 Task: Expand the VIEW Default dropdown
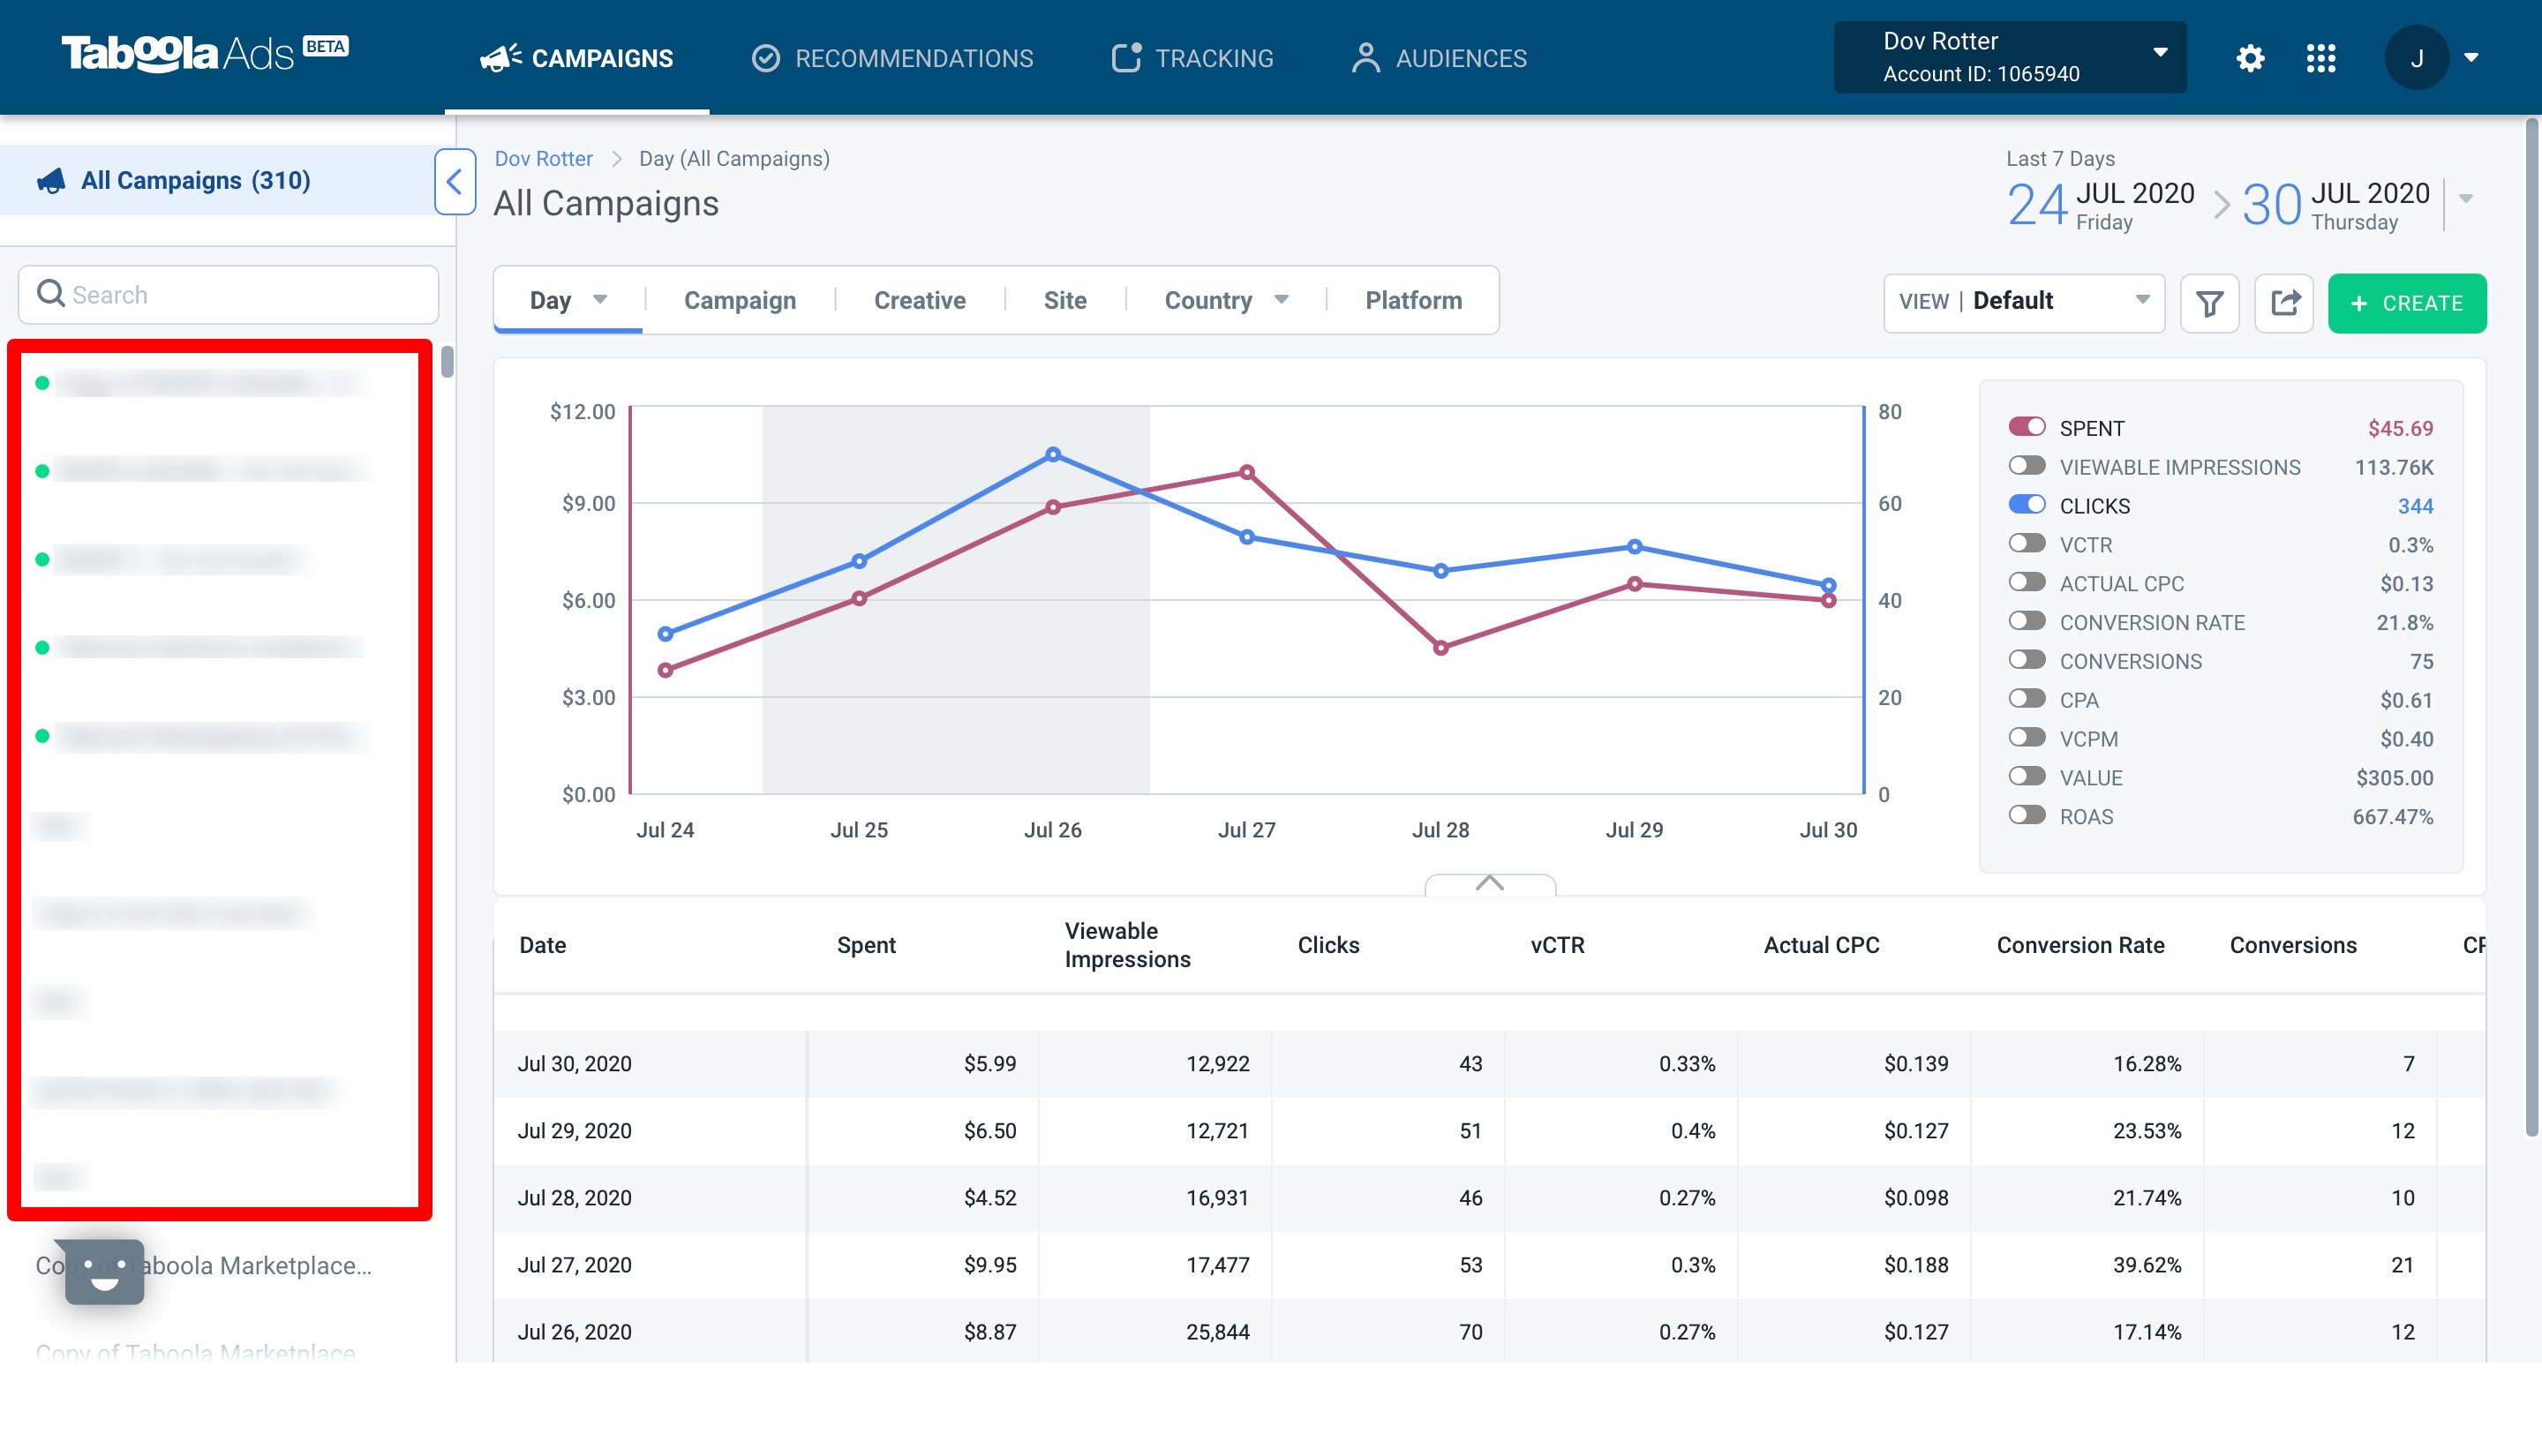(2024, 302)
